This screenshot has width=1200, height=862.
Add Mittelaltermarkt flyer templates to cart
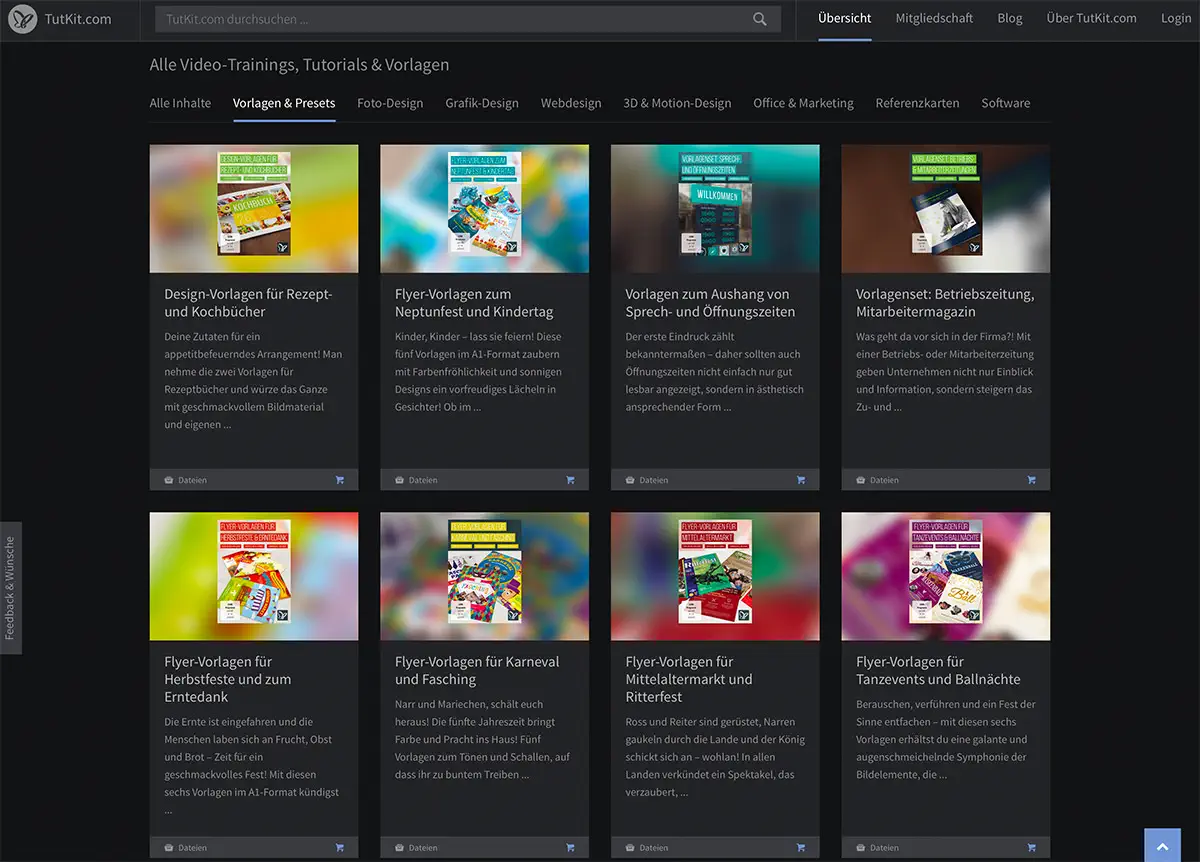click(x=801, y=848)
